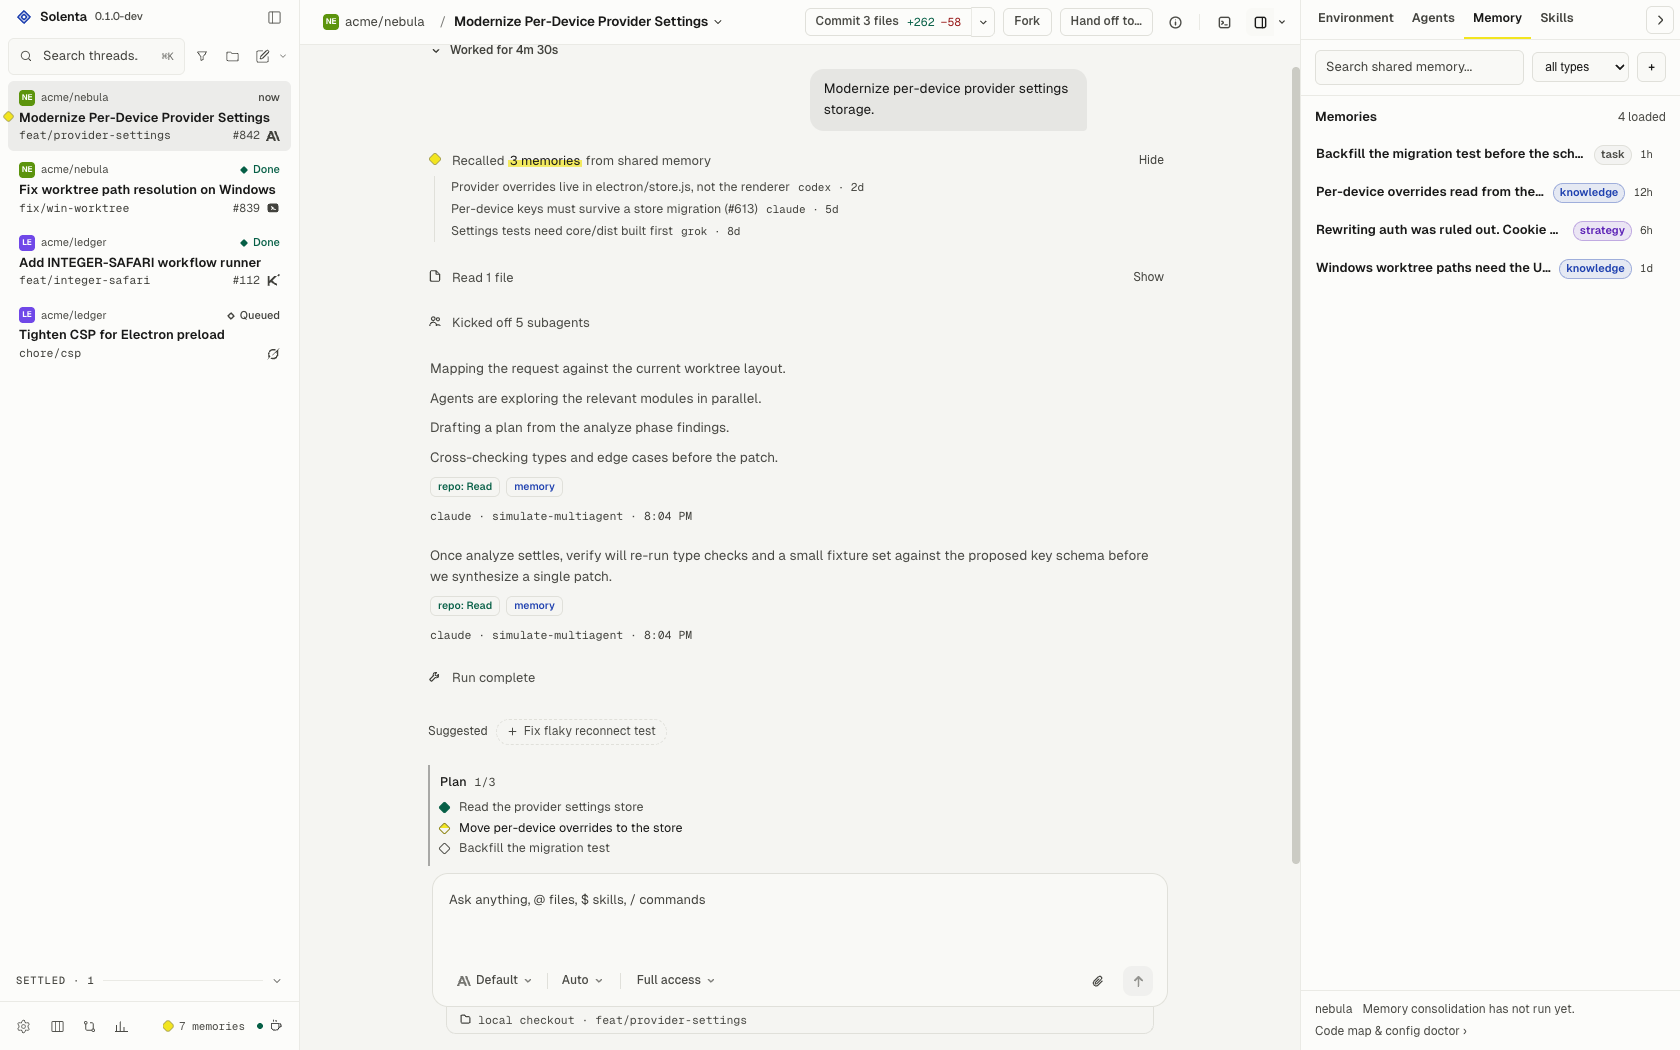Viewport: 1680px width, 1050px height.
Task: Open the Full access permissions dropdown
Action: (x=676, y=980)
